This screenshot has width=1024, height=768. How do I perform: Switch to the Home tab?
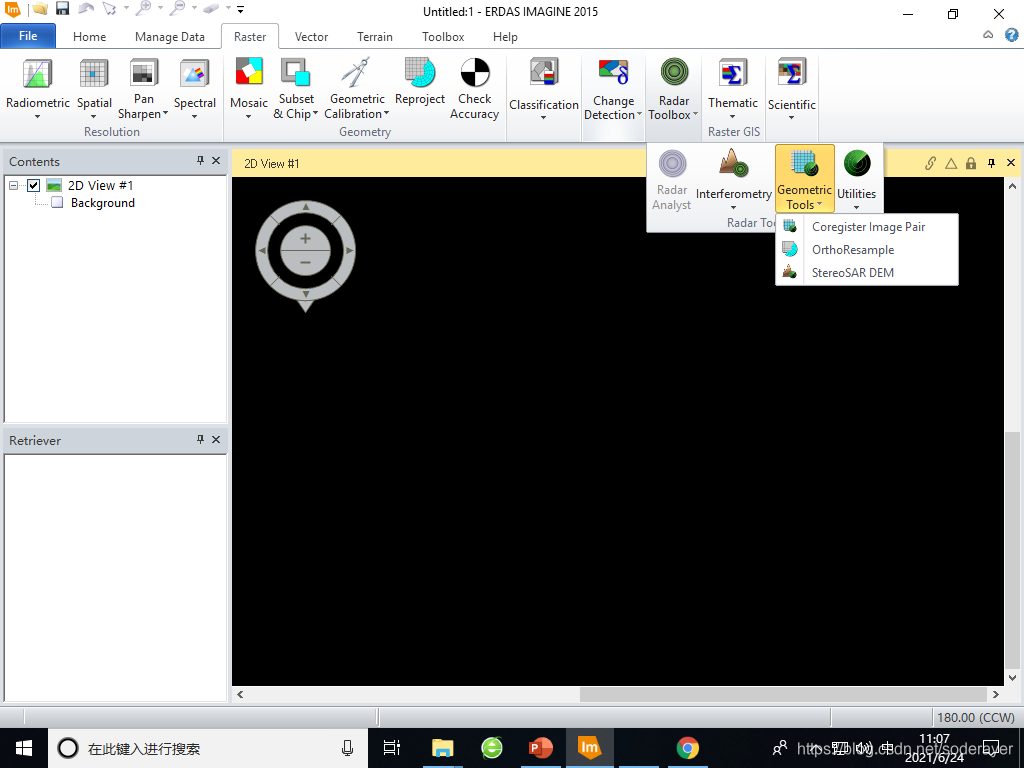[89, 37]
